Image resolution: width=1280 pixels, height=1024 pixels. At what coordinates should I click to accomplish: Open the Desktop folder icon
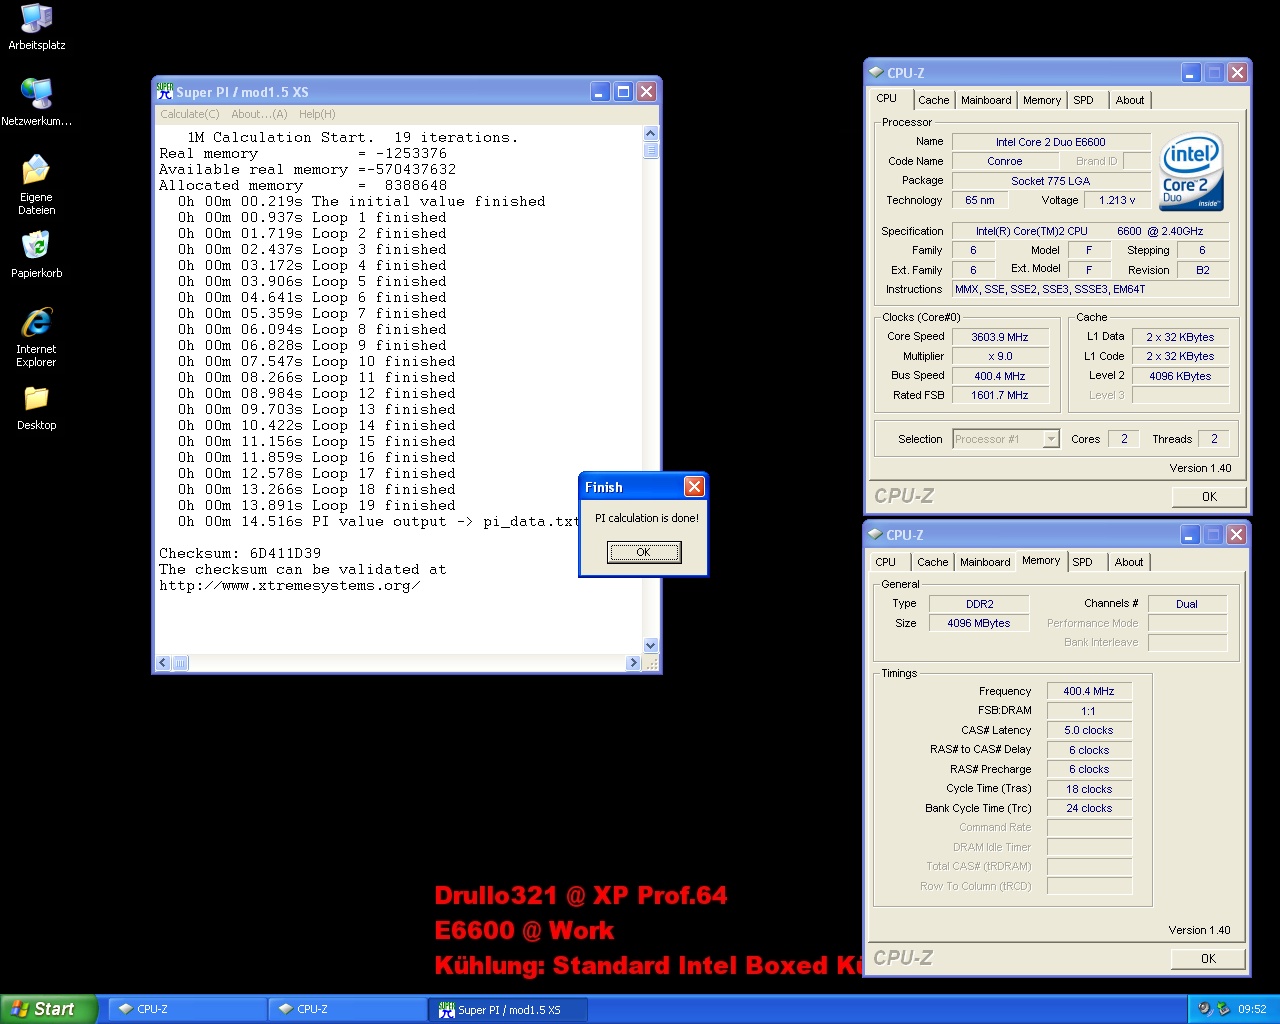point(37,408)
